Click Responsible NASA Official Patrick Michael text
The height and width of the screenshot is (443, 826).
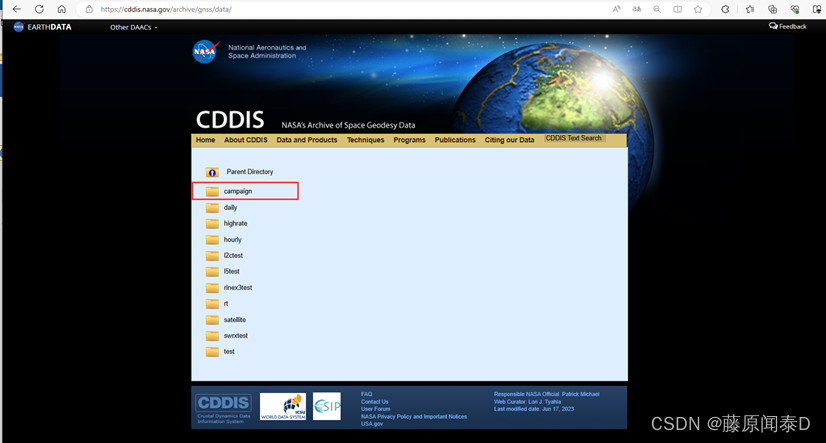tap(546, 394)
